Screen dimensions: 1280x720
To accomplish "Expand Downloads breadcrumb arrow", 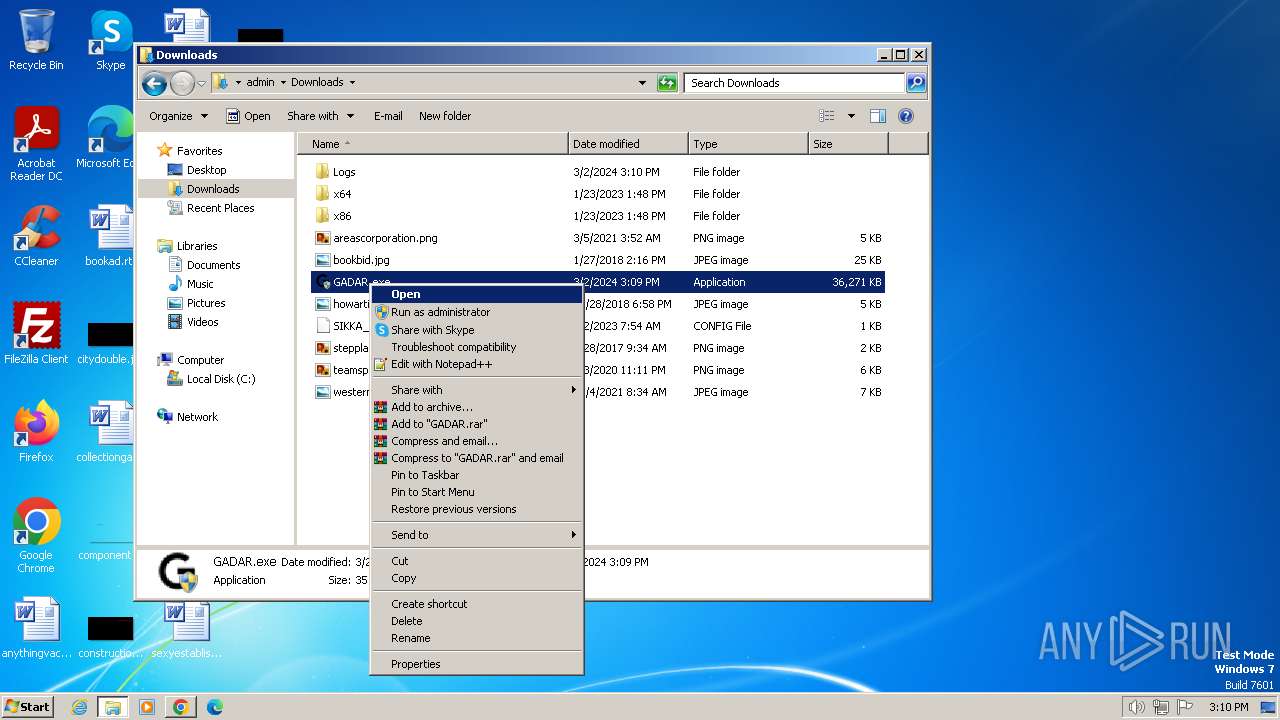I will (352, 83).
